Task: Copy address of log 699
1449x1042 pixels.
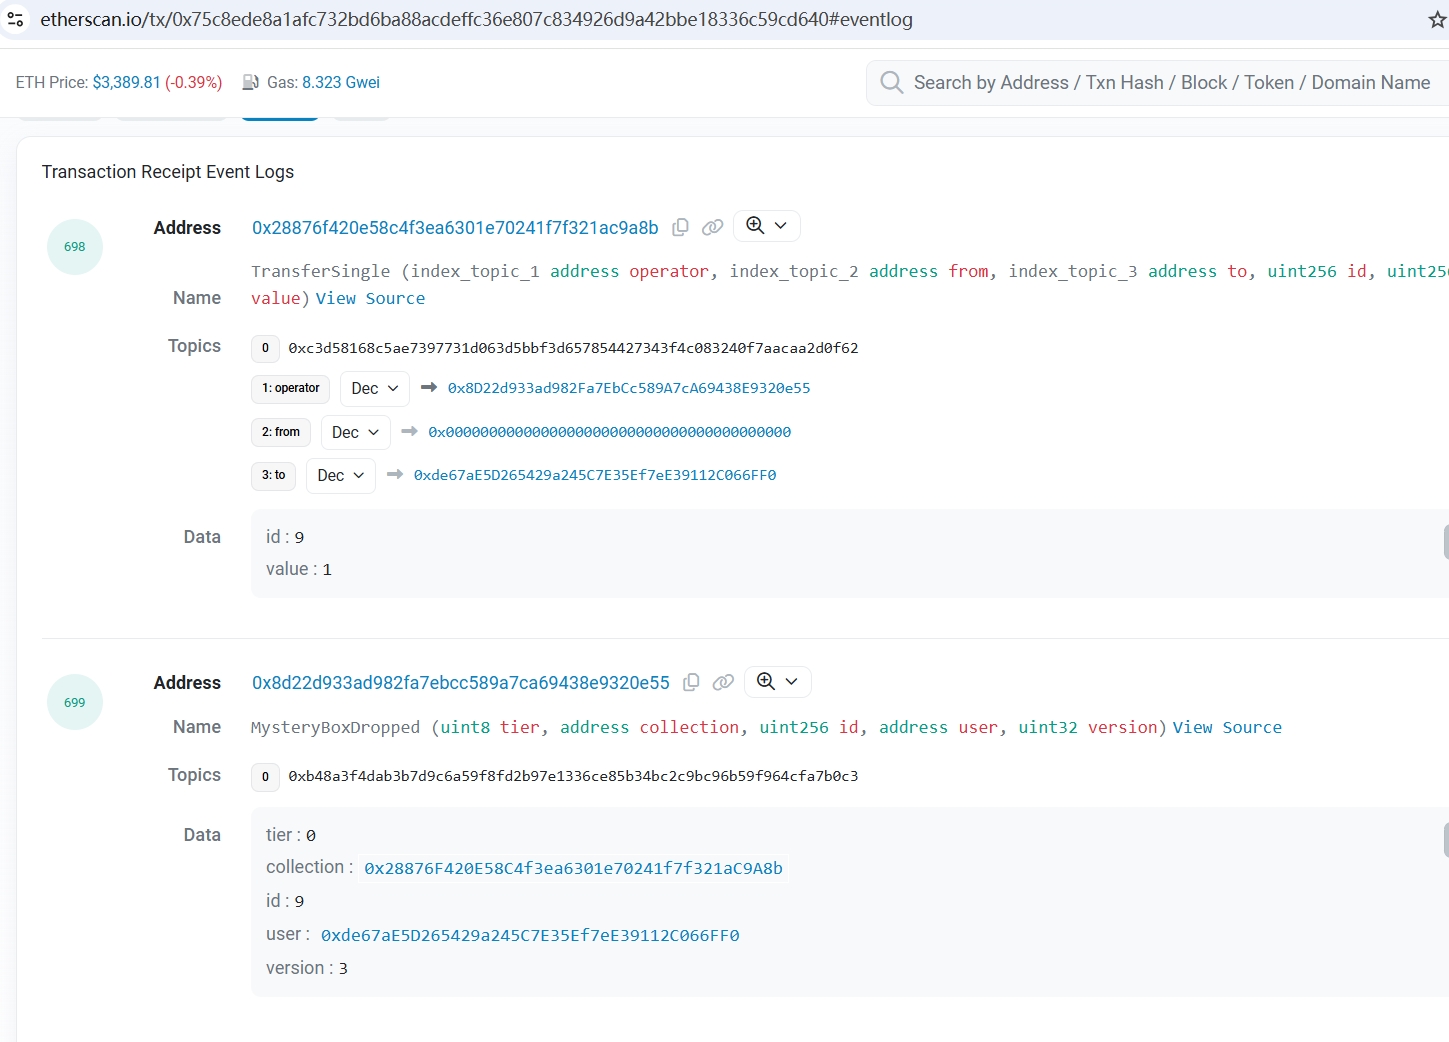Action: (691, 682)
